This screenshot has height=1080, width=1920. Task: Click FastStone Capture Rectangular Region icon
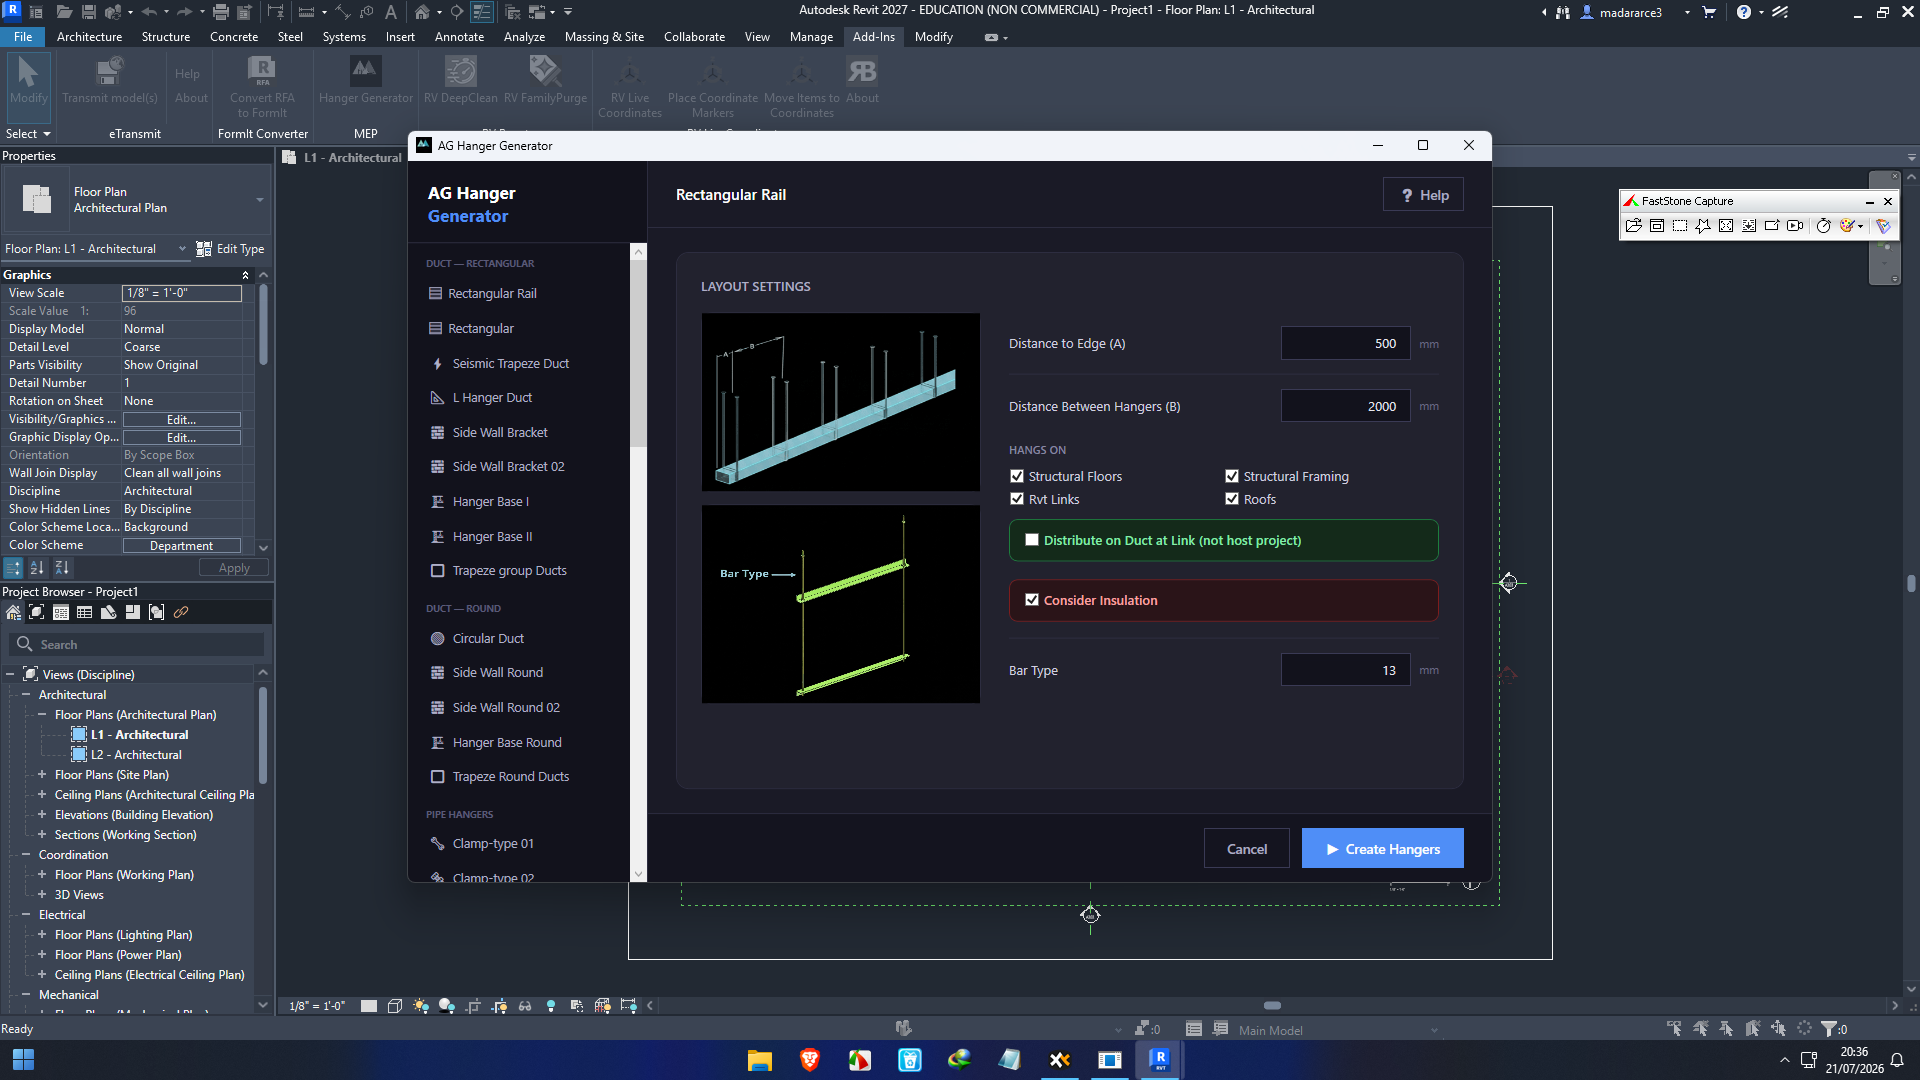[1680, 226]
